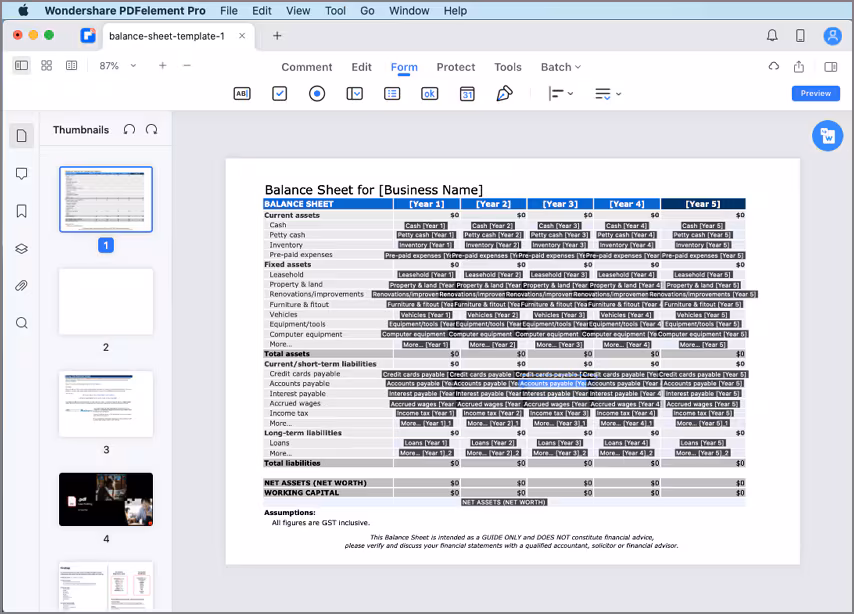Select the list box form tool

[x=392, y=93]
